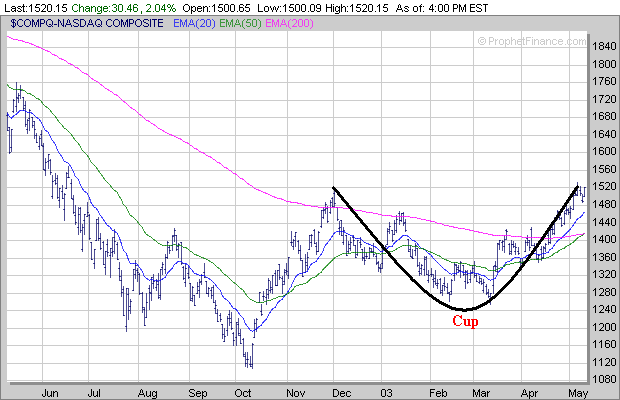The width and height of the screenshot is (620, 400).
Task: Click the 1760 price axis label
Action: pyautogui.click(x=604, y=81)
